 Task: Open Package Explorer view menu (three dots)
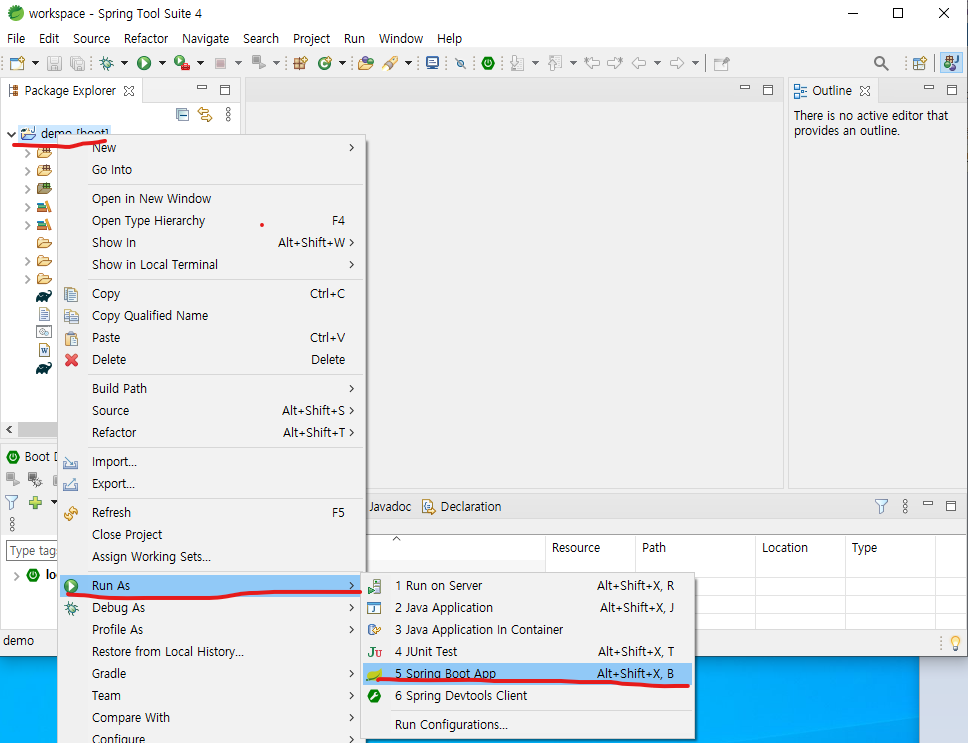pyautogui.click(x=228, y=114)
